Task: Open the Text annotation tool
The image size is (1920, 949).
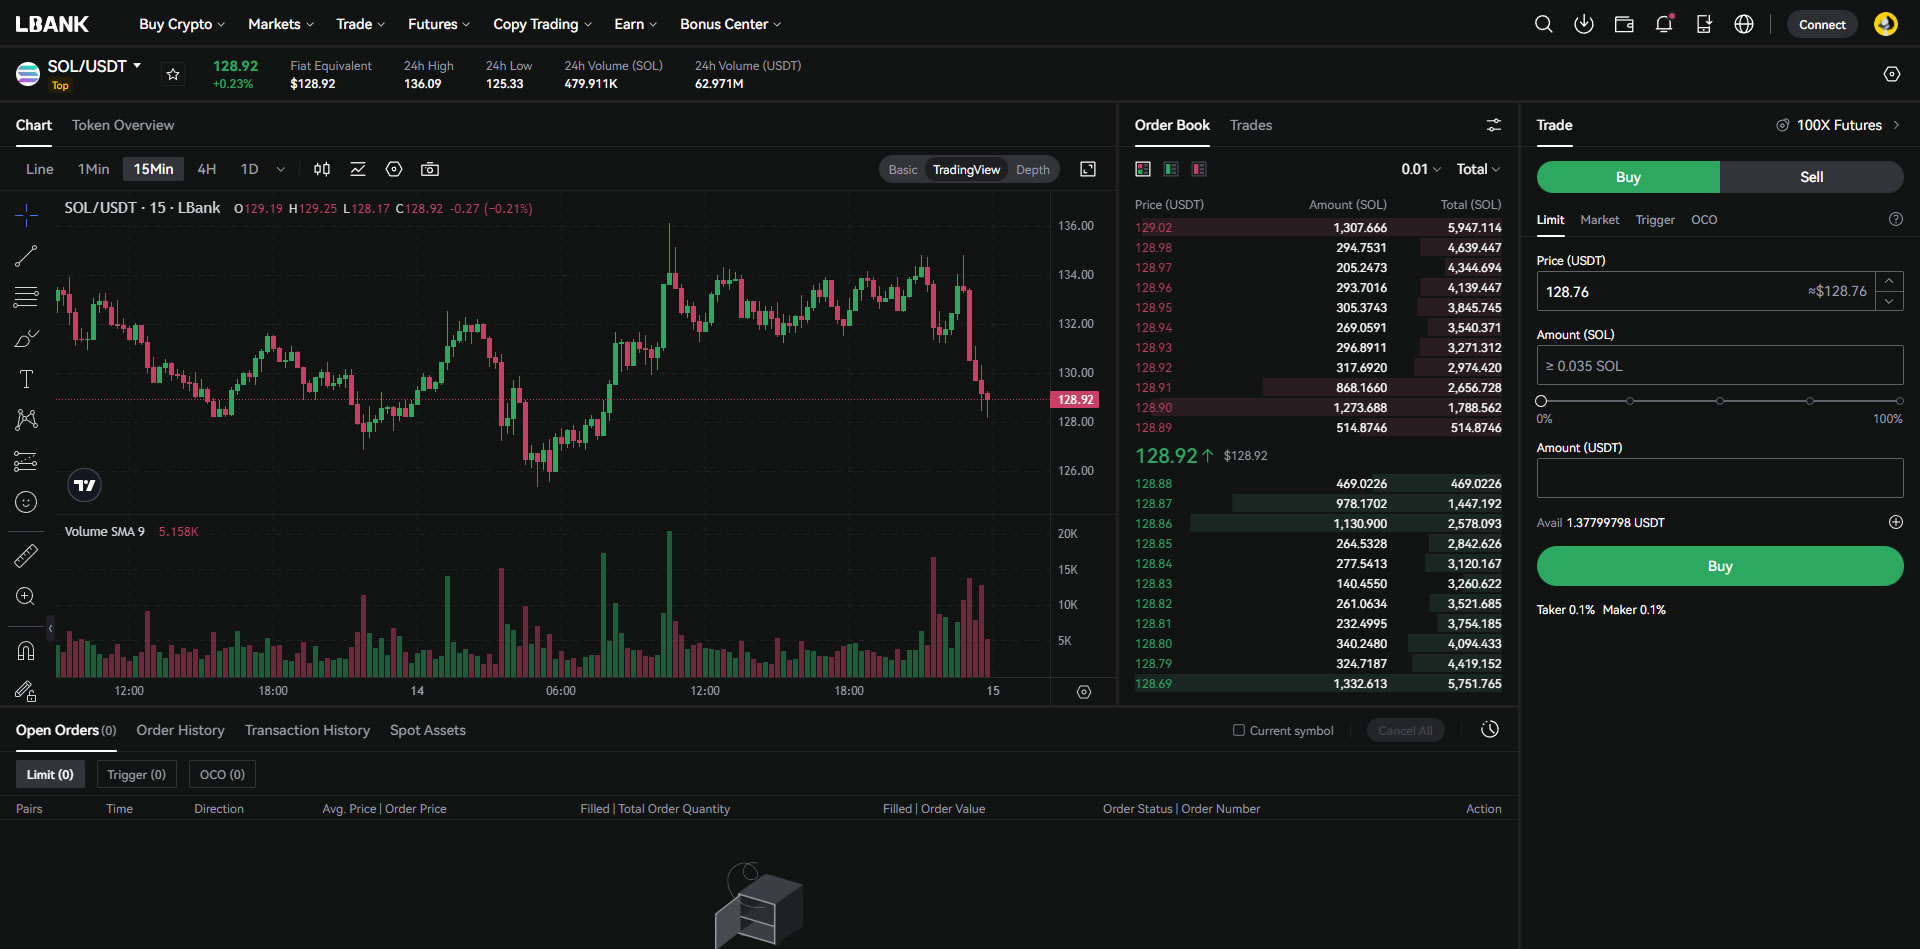Action: [x=26, y=379]
